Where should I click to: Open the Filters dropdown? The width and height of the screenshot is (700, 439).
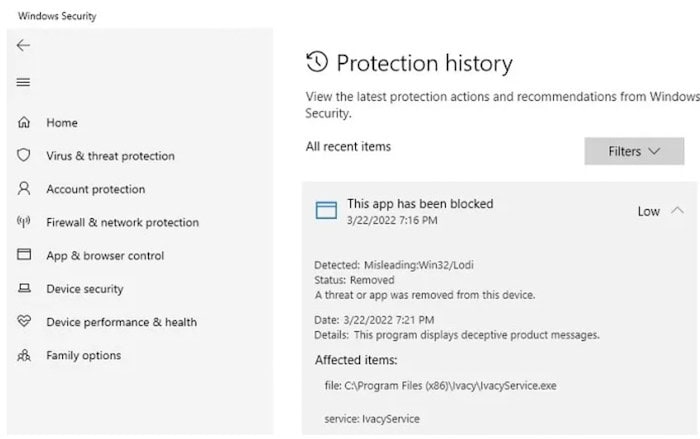[634, 151]
